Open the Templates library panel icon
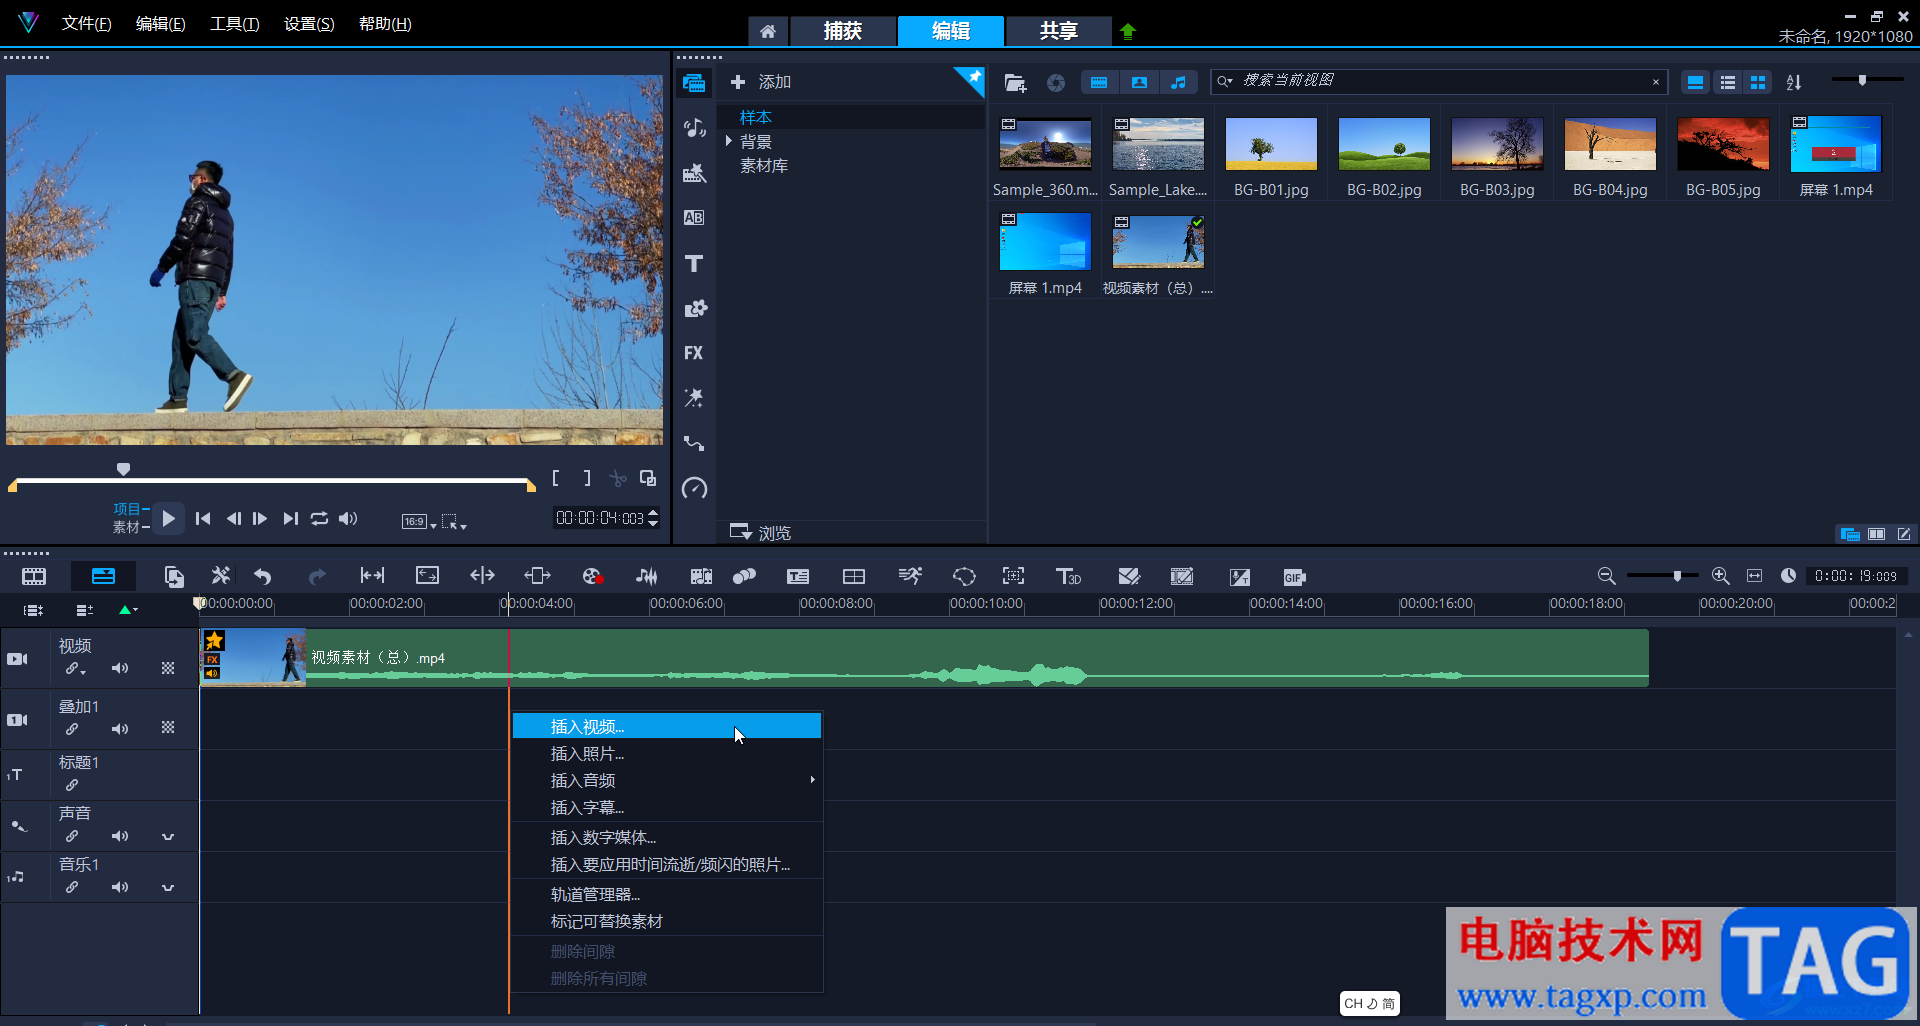Image resolution: width=1920 pixels, height=1026 pixels. (x=694, y=173)
